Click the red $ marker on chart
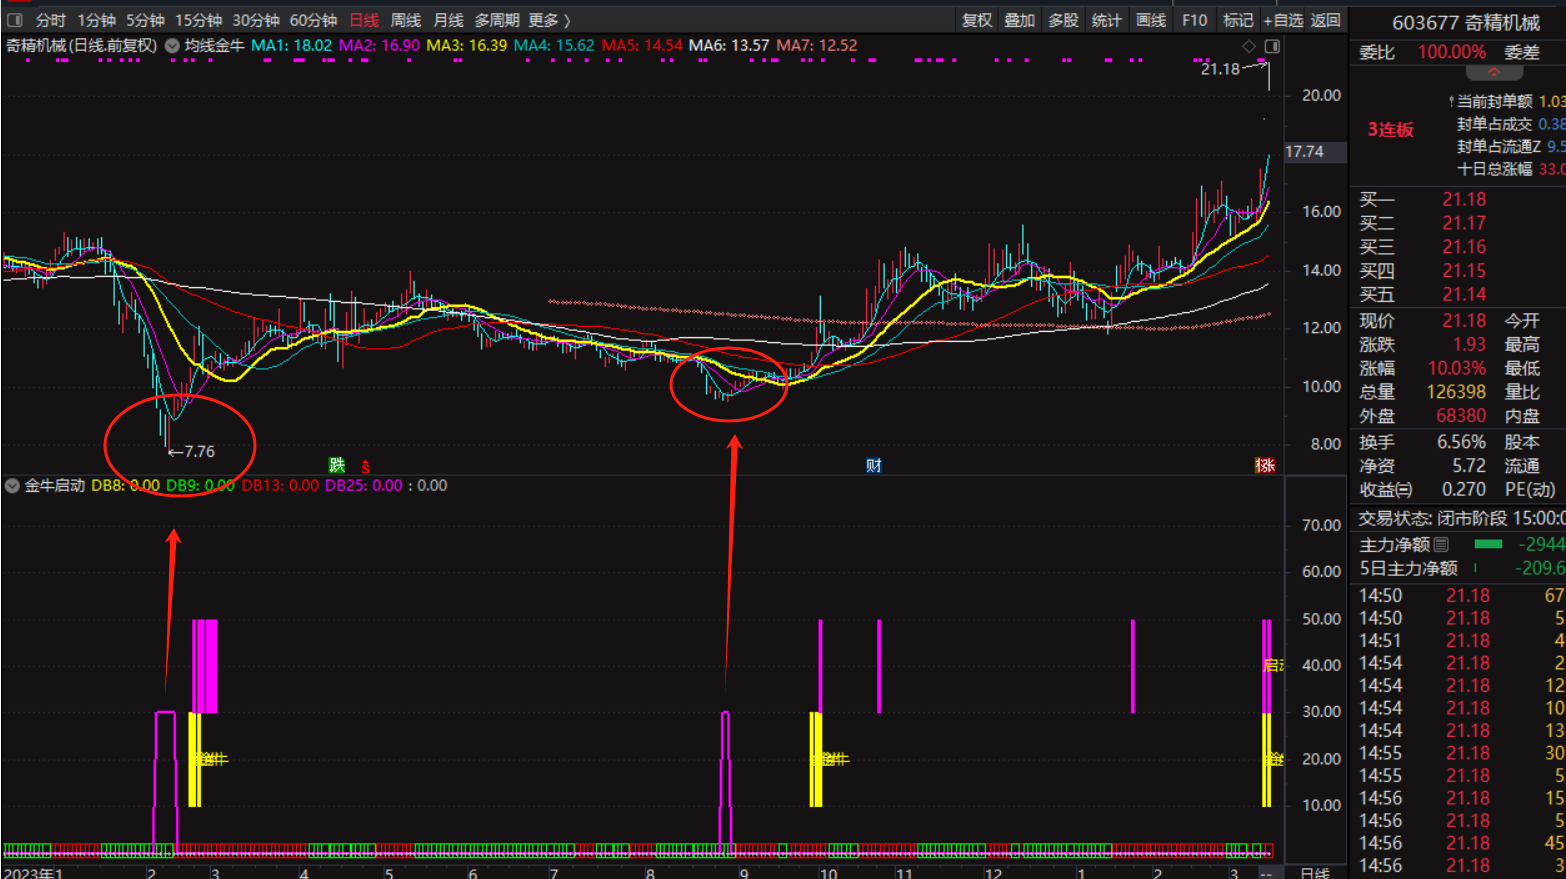Screen dimensions: 1566x879 tap(365, 467)
